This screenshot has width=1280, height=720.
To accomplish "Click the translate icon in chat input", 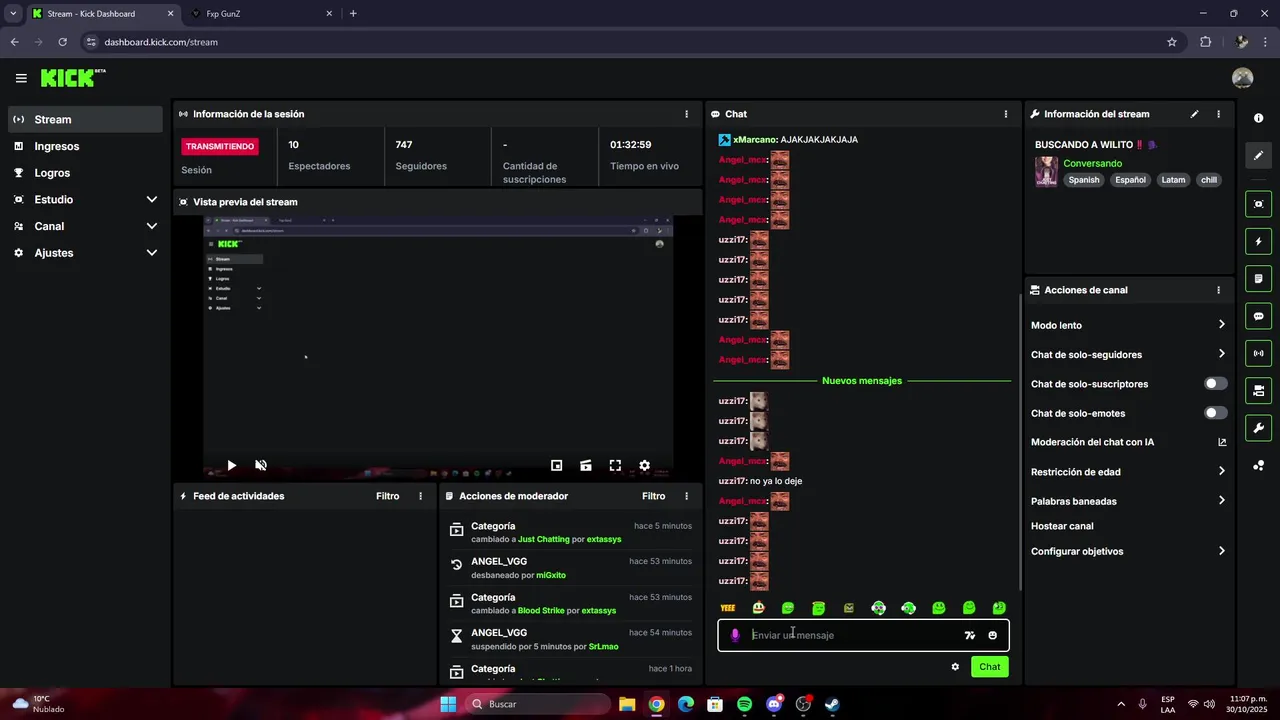I will point(969,635).
